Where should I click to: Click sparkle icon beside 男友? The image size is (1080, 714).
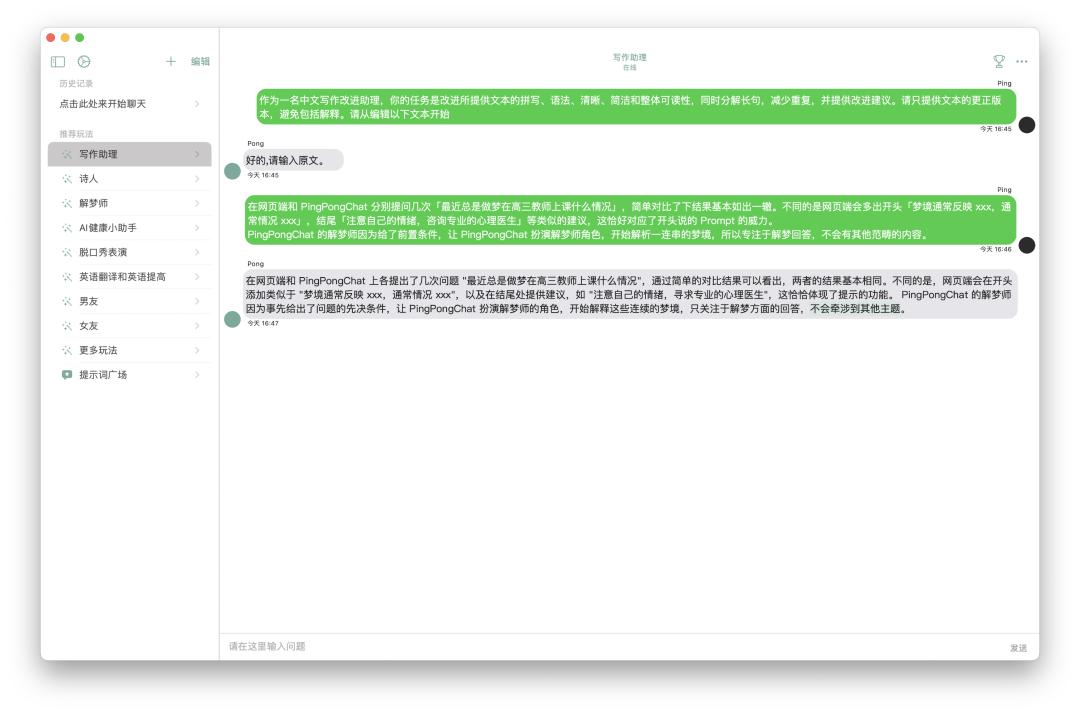point(67,302)
